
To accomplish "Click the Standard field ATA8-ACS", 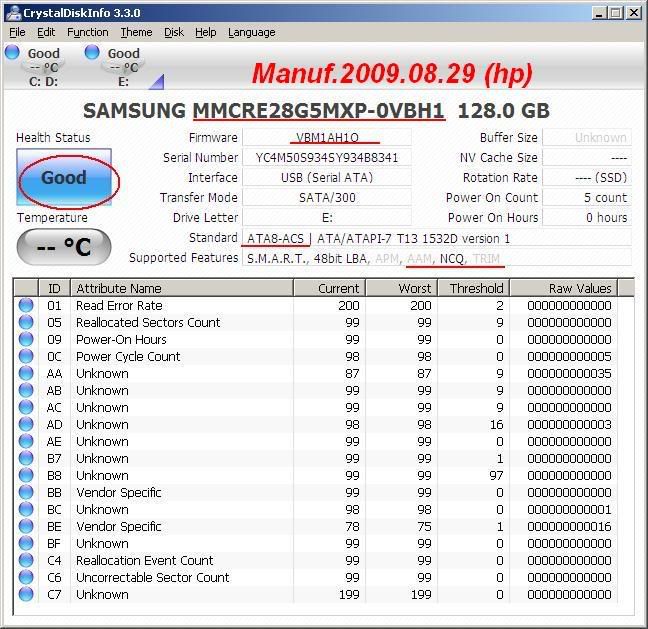I will tap(437, 238).
